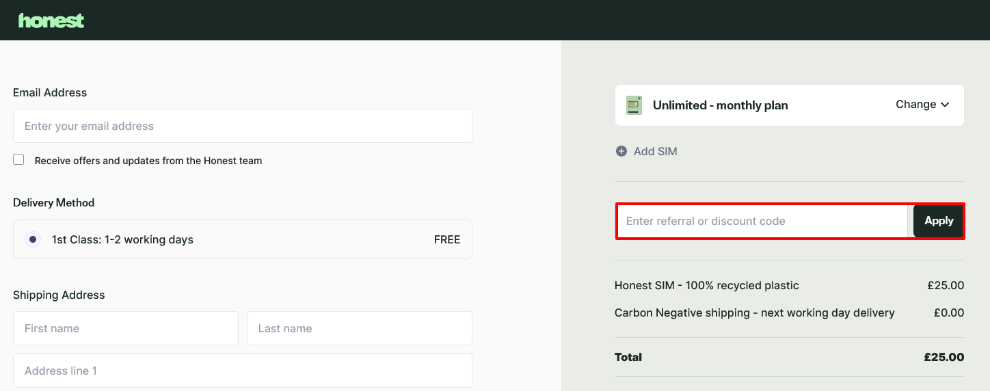The width and height of the screenshot is (990, 391).
Task: Select the FREE delivery price label
Action: pyautogui.click(x=447, y=239)
